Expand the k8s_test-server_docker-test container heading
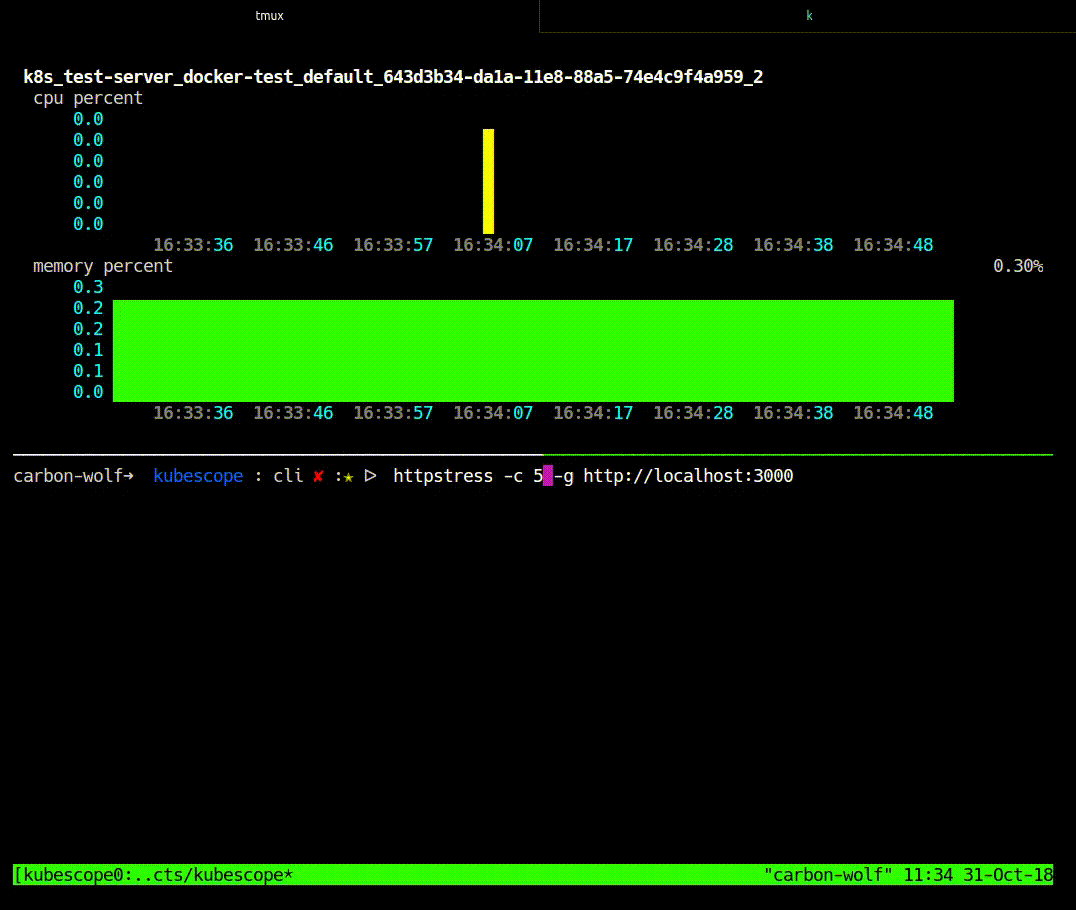 tap(392, 76)
